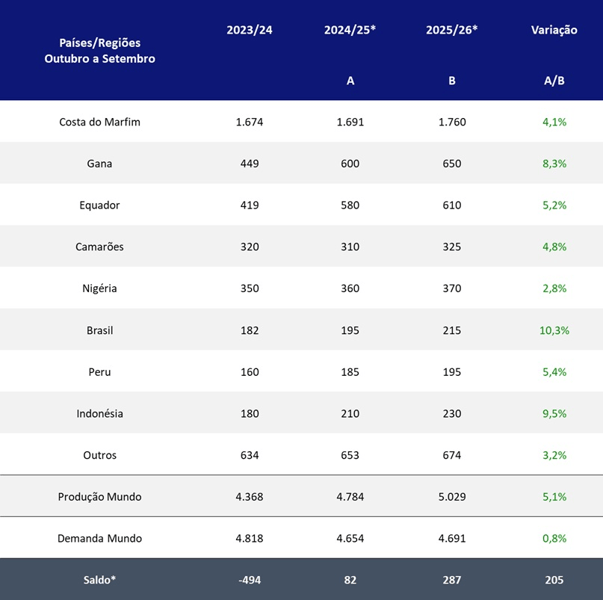Screen dimensions: 603x600
Task: Click Produção Mundo value 5.029
Action: click(x=452, y=497)
